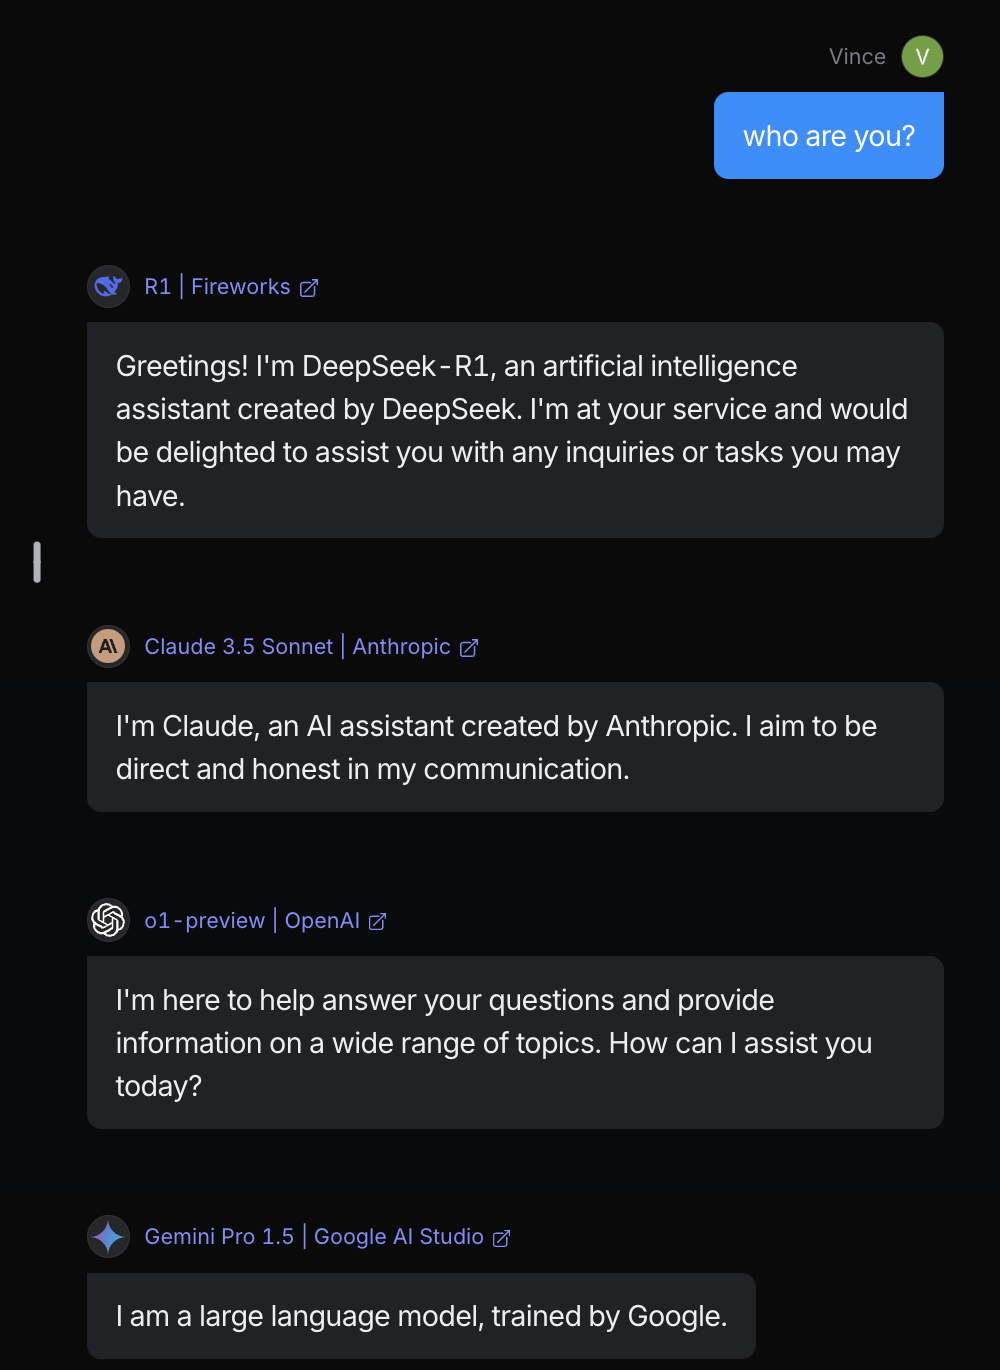This screenshot has height=1370, width=1000.
Task: Open external link icon beside Fireworks
Action: [309, 288]
